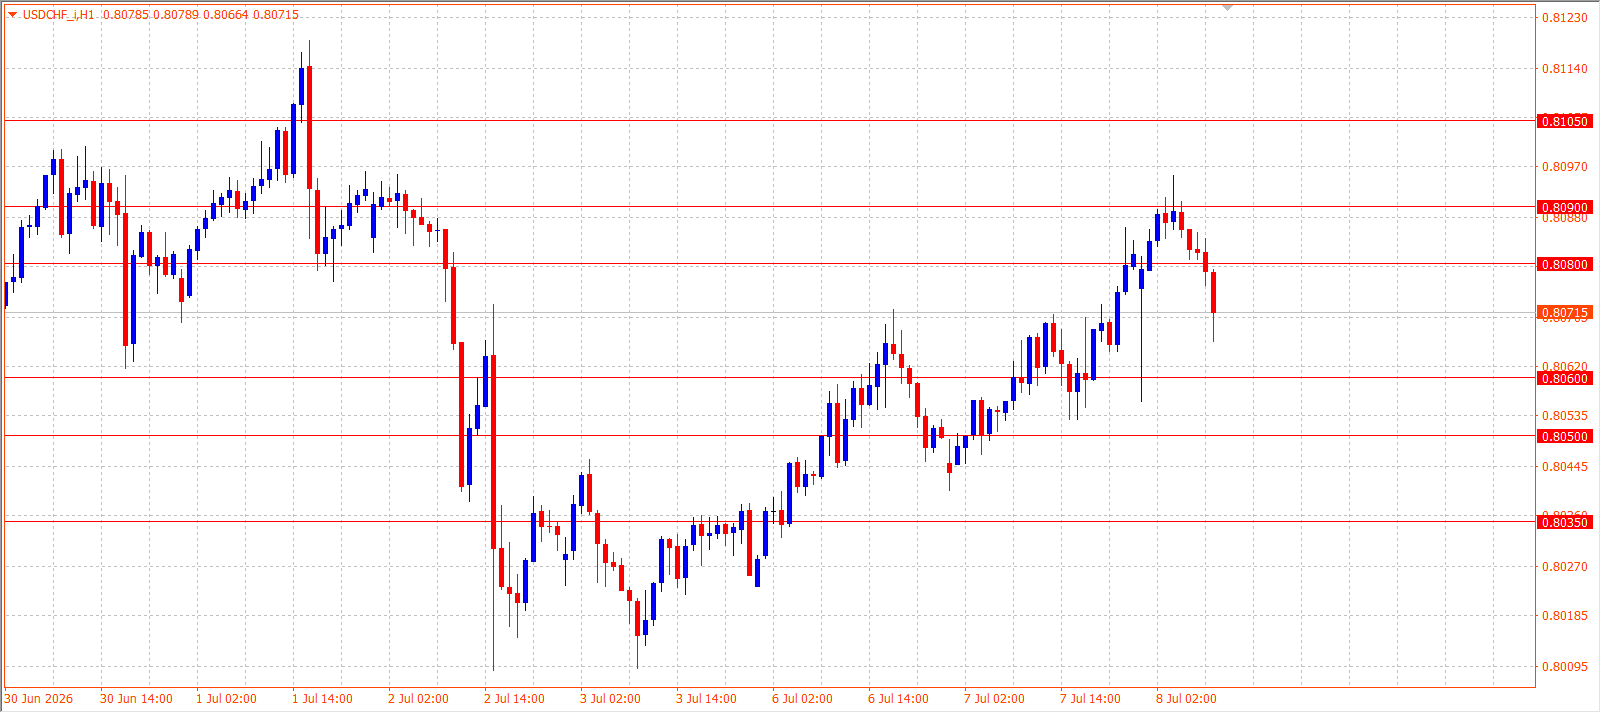
Task: Select the 0.80800 price level label
Action: [1564, 265]
